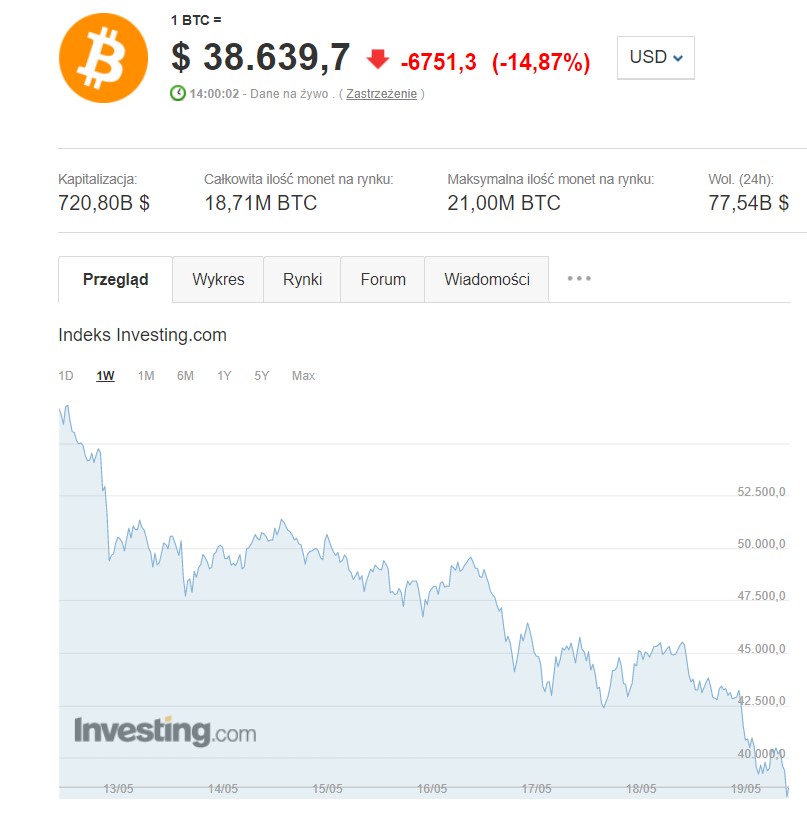Open the Forum tab
807x817 pixels.
click(x=383, y=279)
